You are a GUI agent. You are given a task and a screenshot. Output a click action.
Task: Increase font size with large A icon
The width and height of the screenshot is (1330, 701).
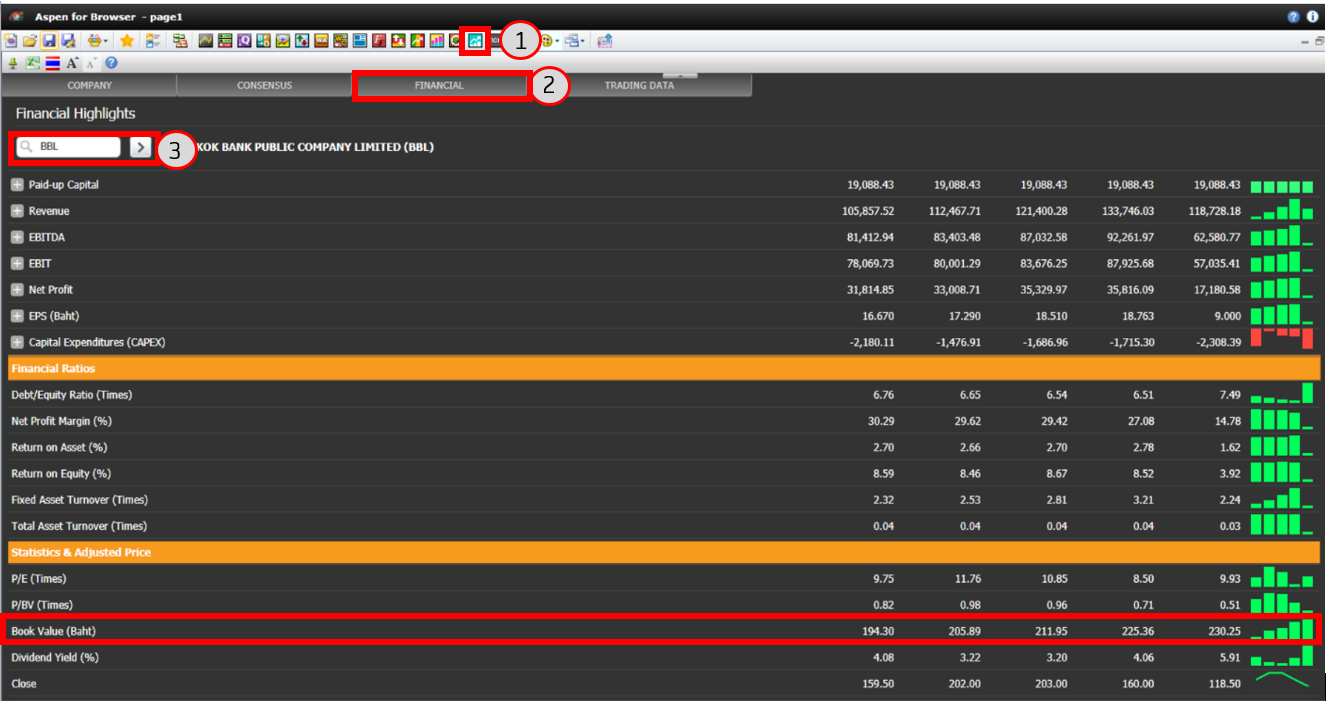click(72, 63)
